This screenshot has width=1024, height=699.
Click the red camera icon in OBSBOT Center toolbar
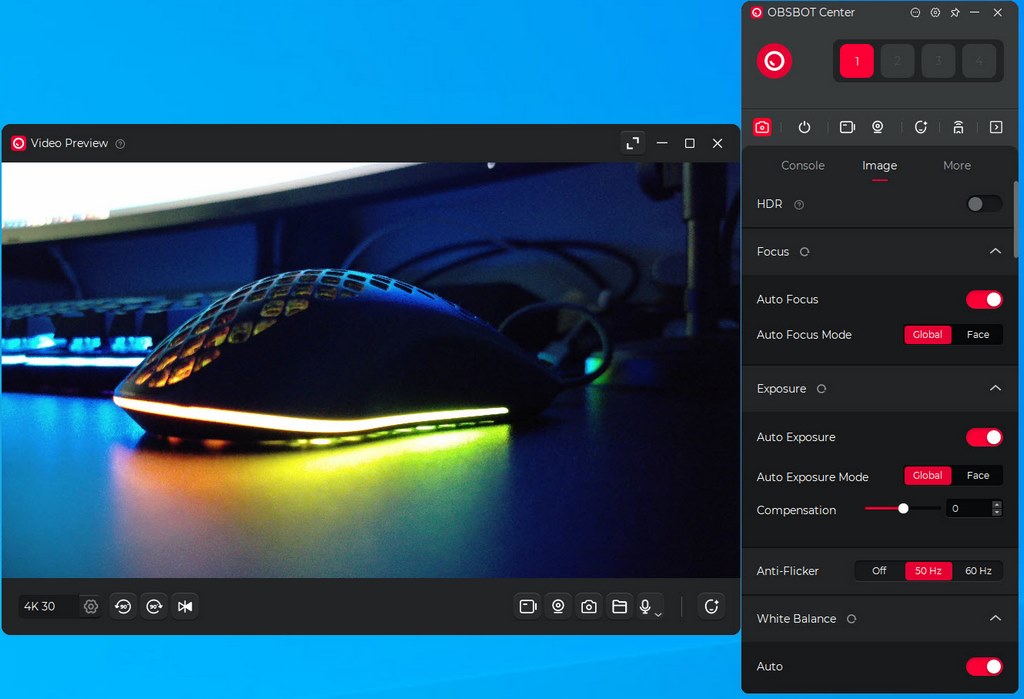click(762, 127)
